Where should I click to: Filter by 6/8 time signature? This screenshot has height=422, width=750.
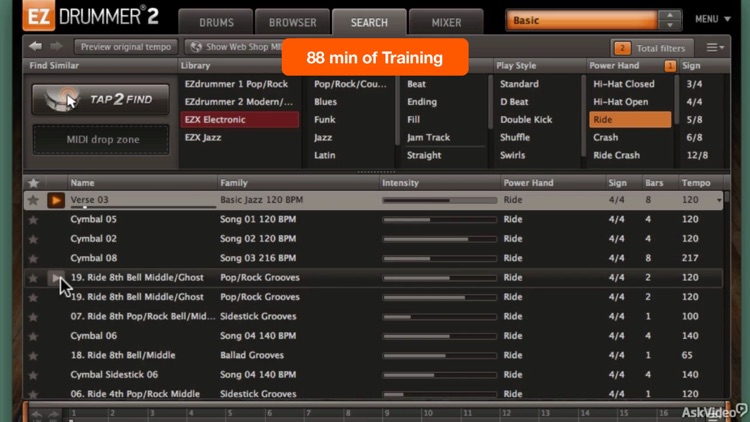click(x=694, y=138)
